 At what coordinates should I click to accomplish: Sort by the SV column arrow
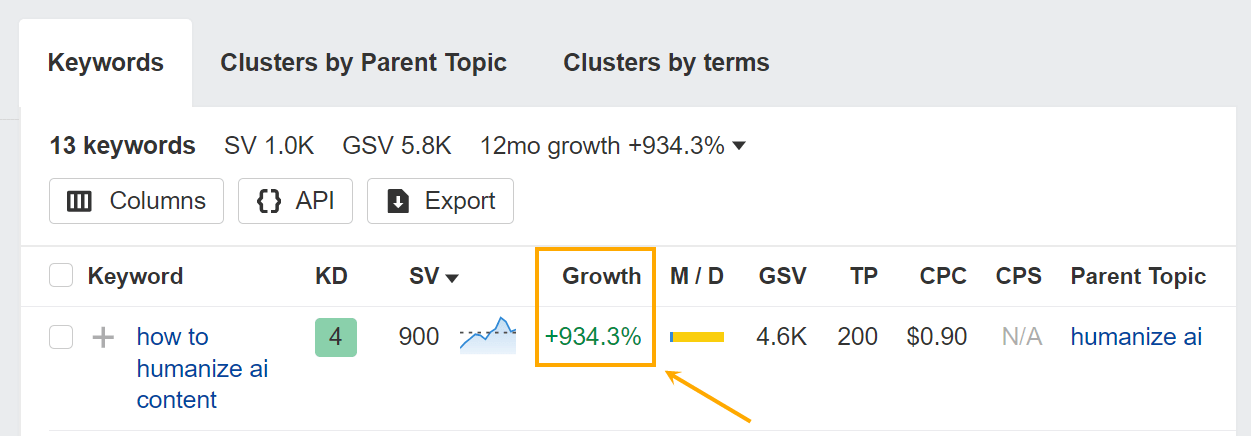pyautogui.click(x=452, y=277)
